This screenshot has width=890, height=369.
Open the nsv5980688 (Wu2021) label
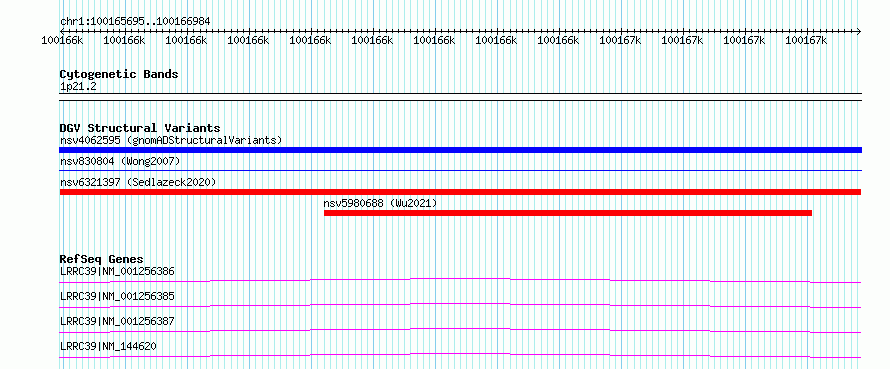(380, 203)
